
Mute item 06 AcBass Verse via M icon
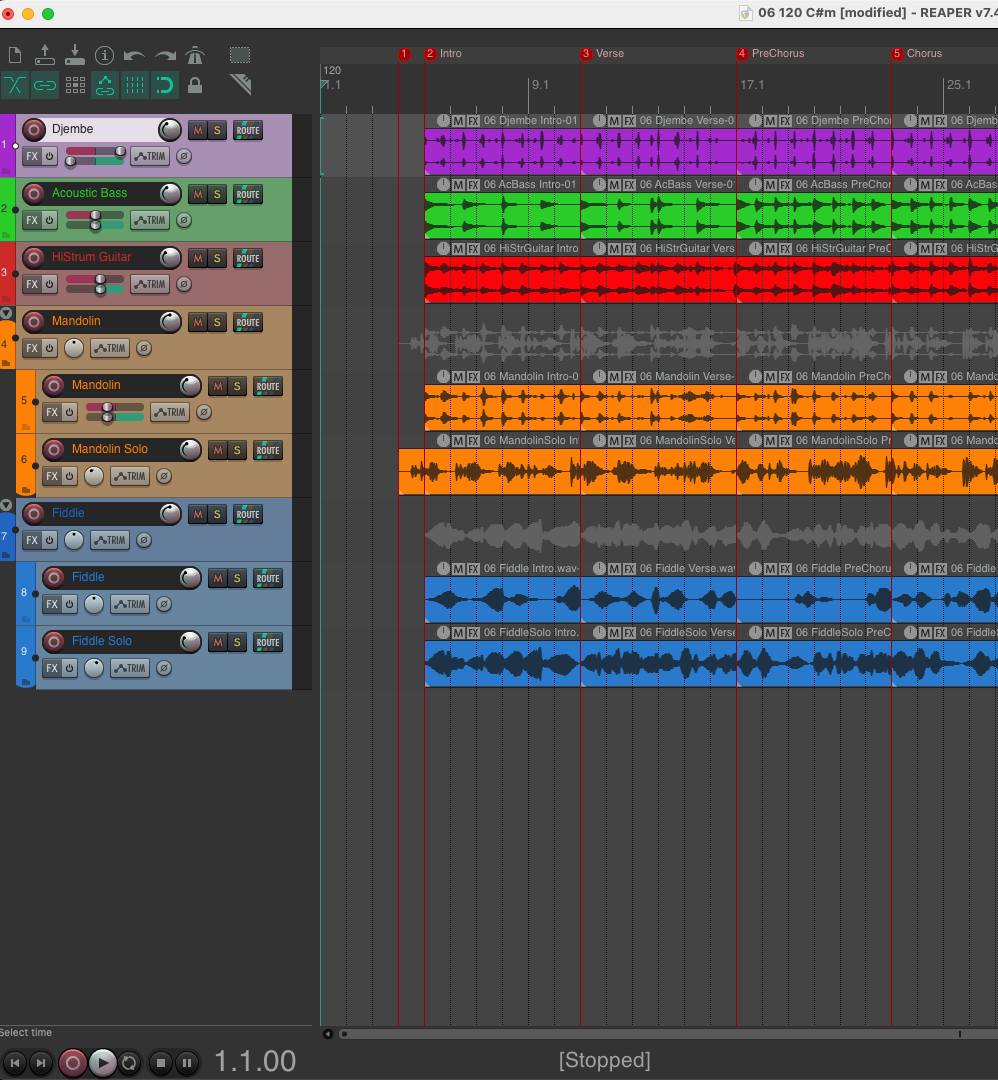pos(614,185)
